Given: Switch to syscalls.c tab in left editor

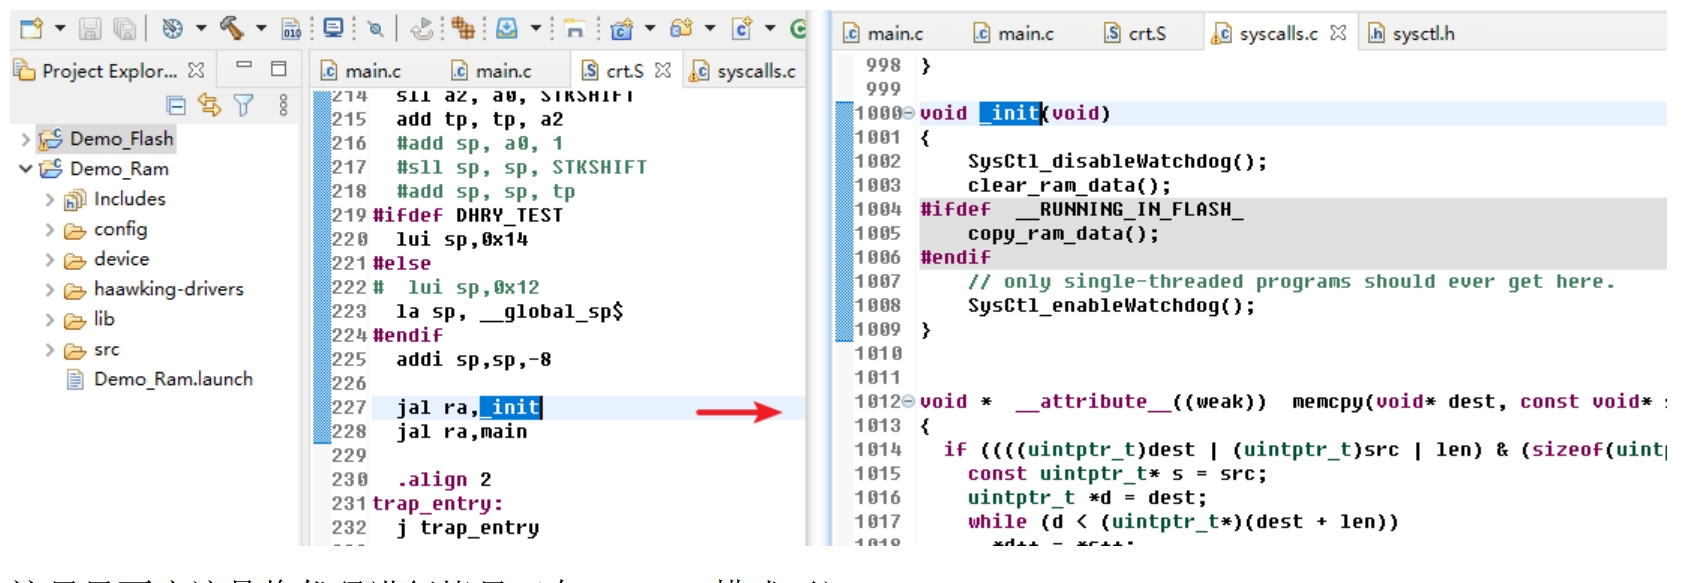Looking at the screenshot, I should point(744,71).
